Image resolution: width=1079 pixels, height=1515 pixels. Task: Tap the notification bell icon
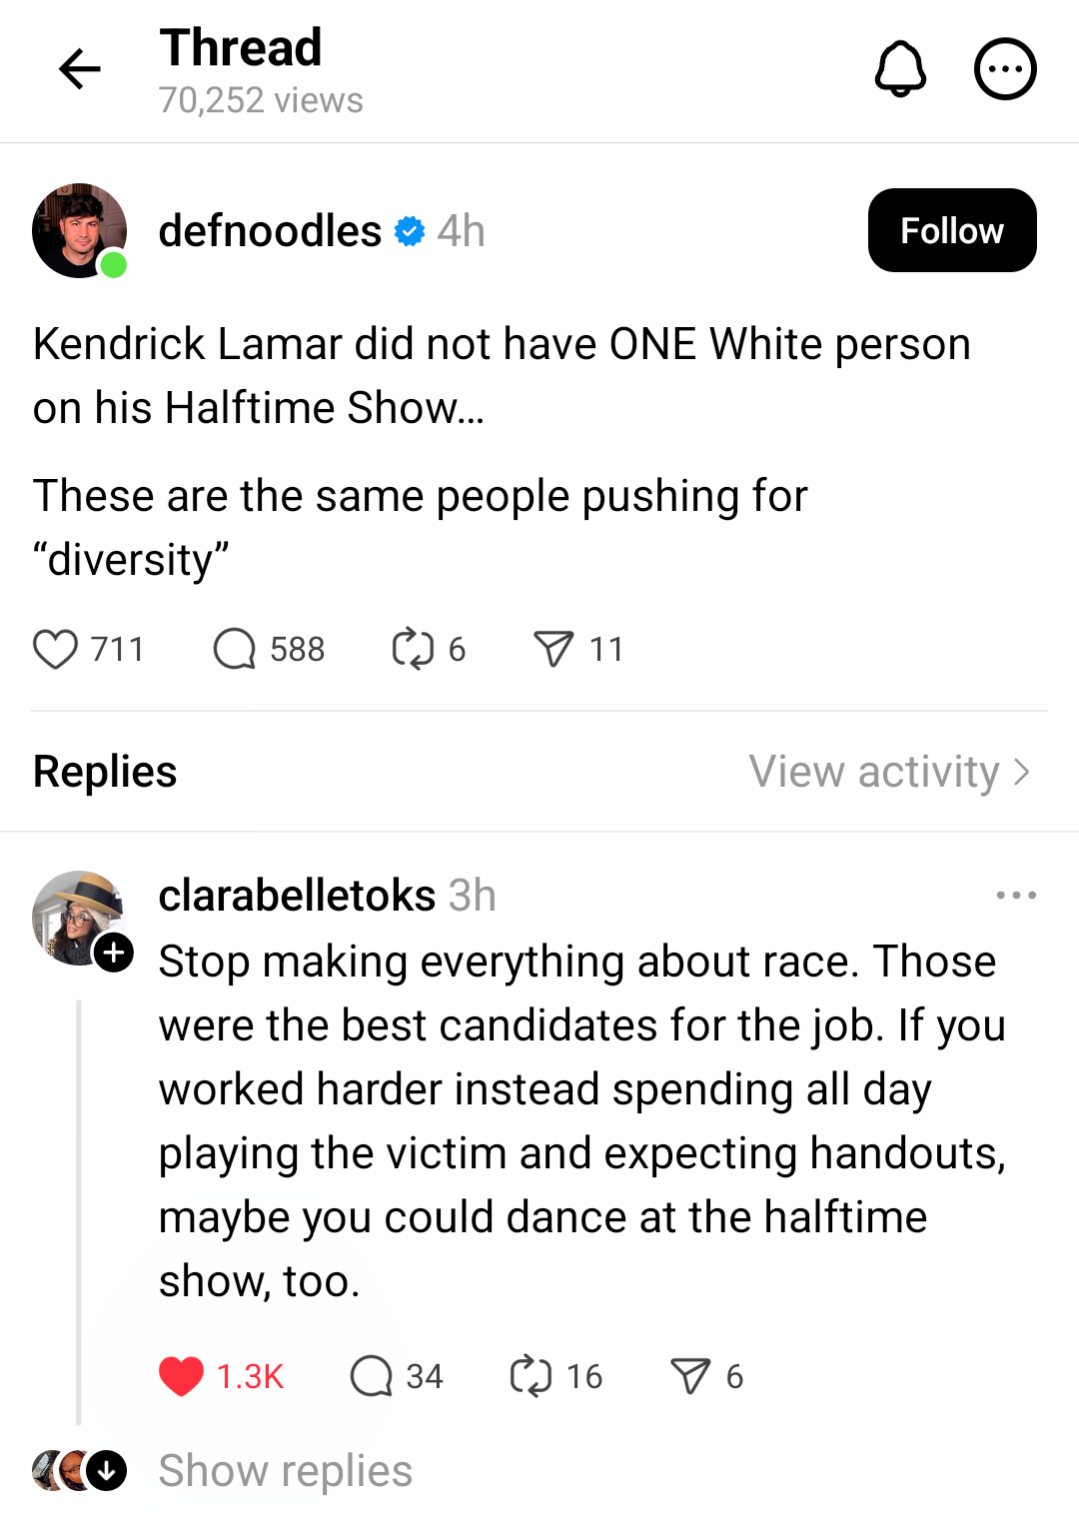(x=900, y=69)
